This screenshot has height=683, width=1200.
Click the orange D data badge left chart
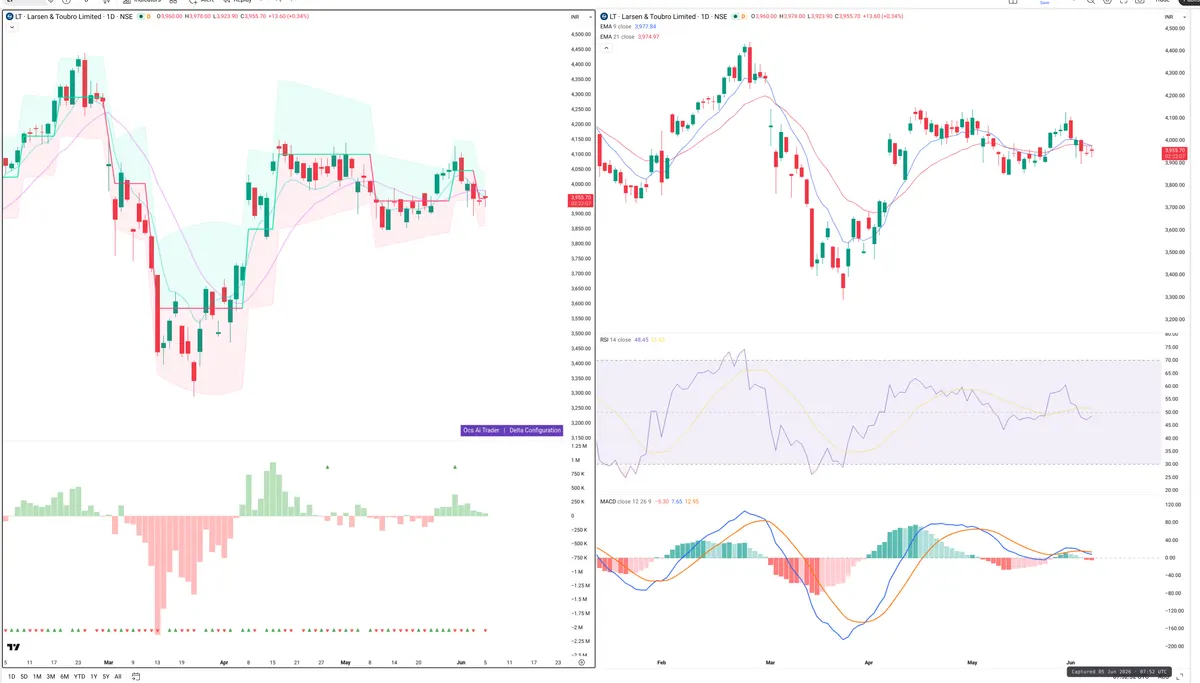click(149, 17)
